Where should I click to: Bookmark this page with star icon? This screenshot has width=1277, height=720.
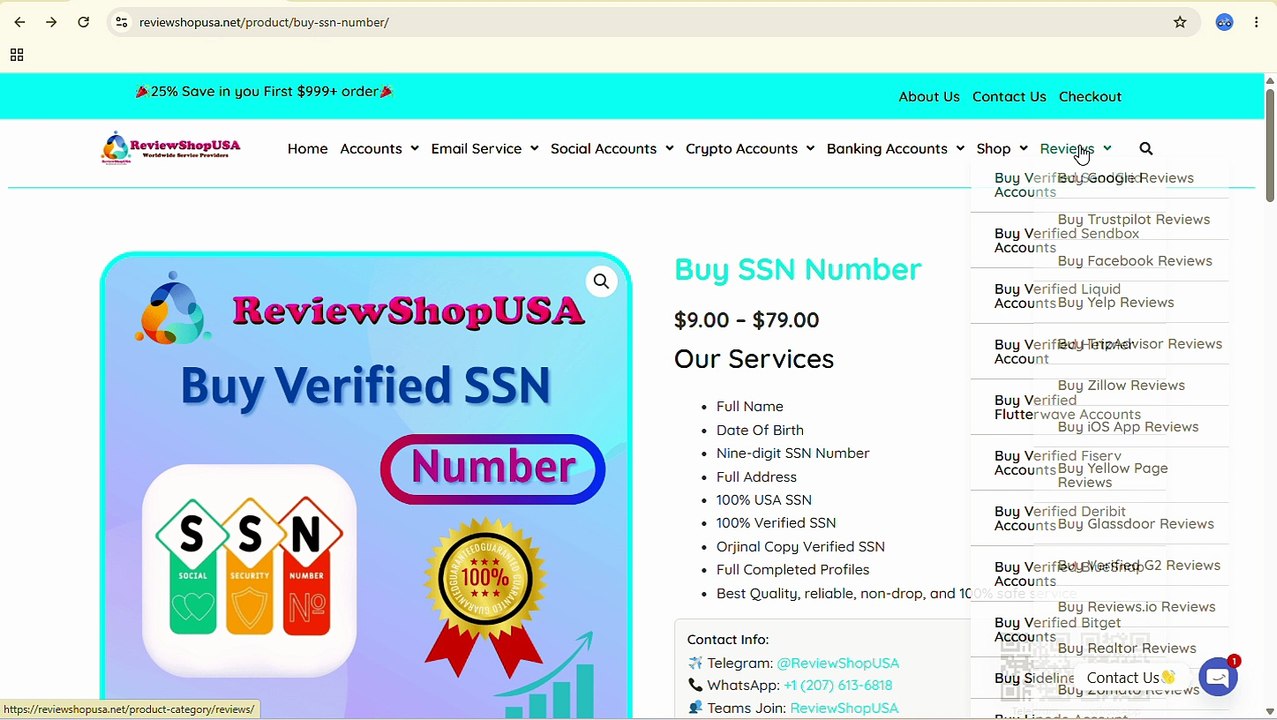1180,22
